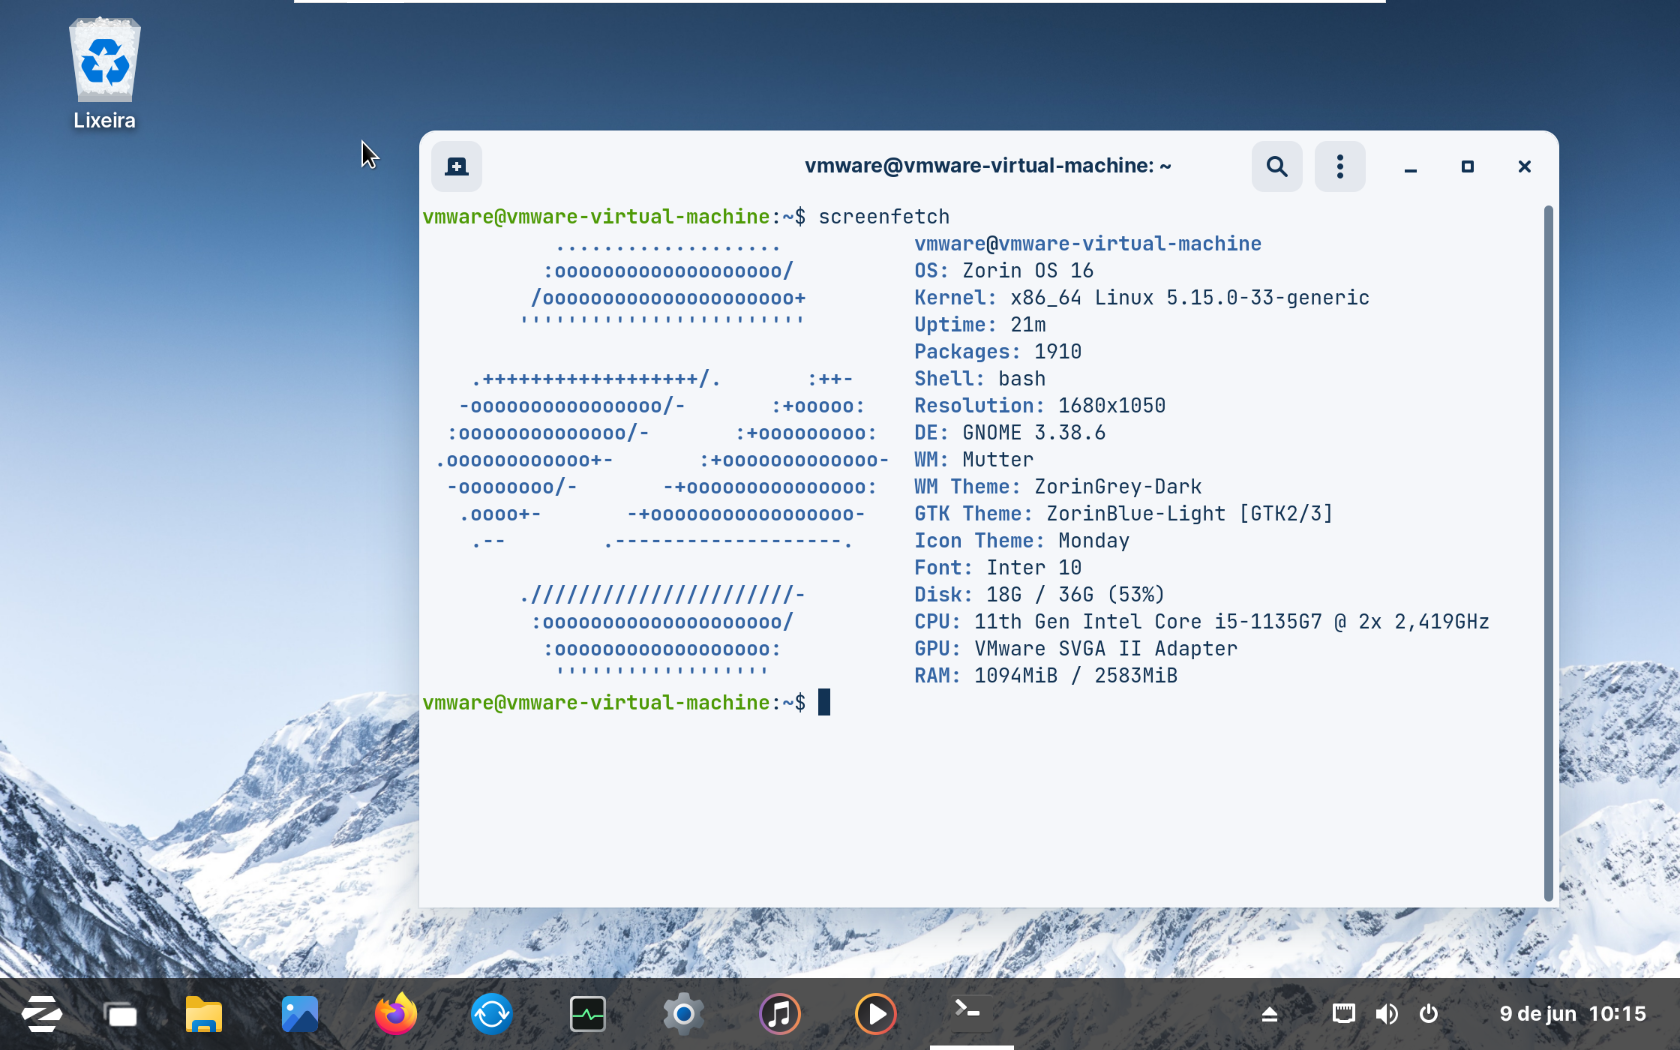Screen dimensions: 1680x1050
Task: Click the bottom prompt line with the cursor
Action: pos(627,703)
